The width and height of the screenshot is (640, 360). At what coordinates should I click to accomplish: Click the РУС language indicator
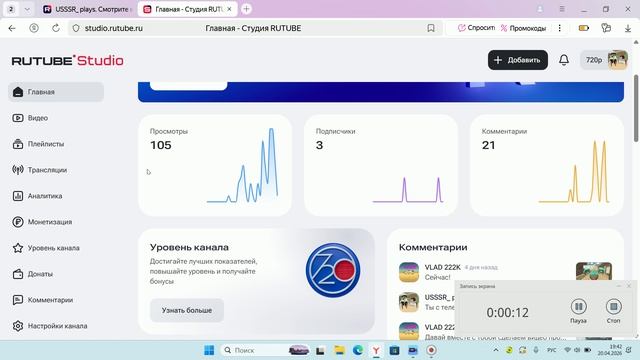551,350
